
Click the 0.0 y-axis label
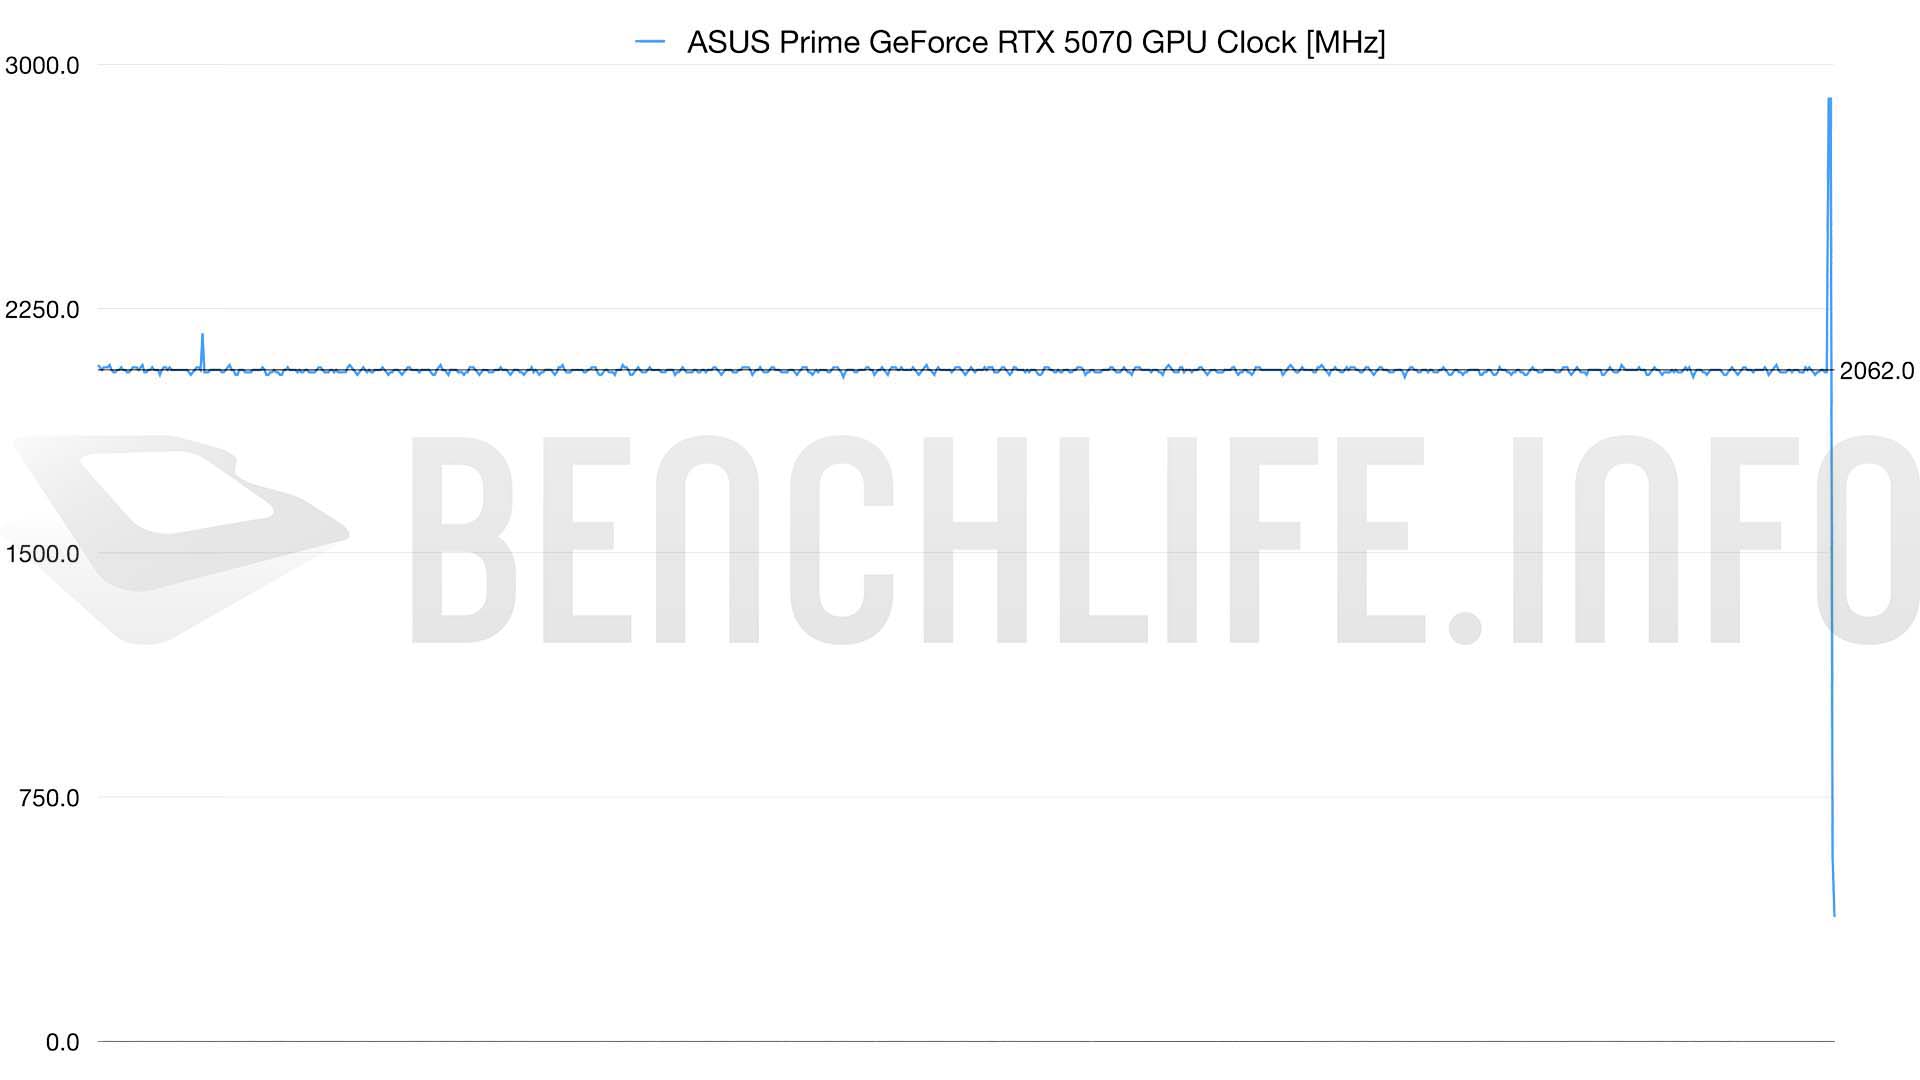[62, 1042]
